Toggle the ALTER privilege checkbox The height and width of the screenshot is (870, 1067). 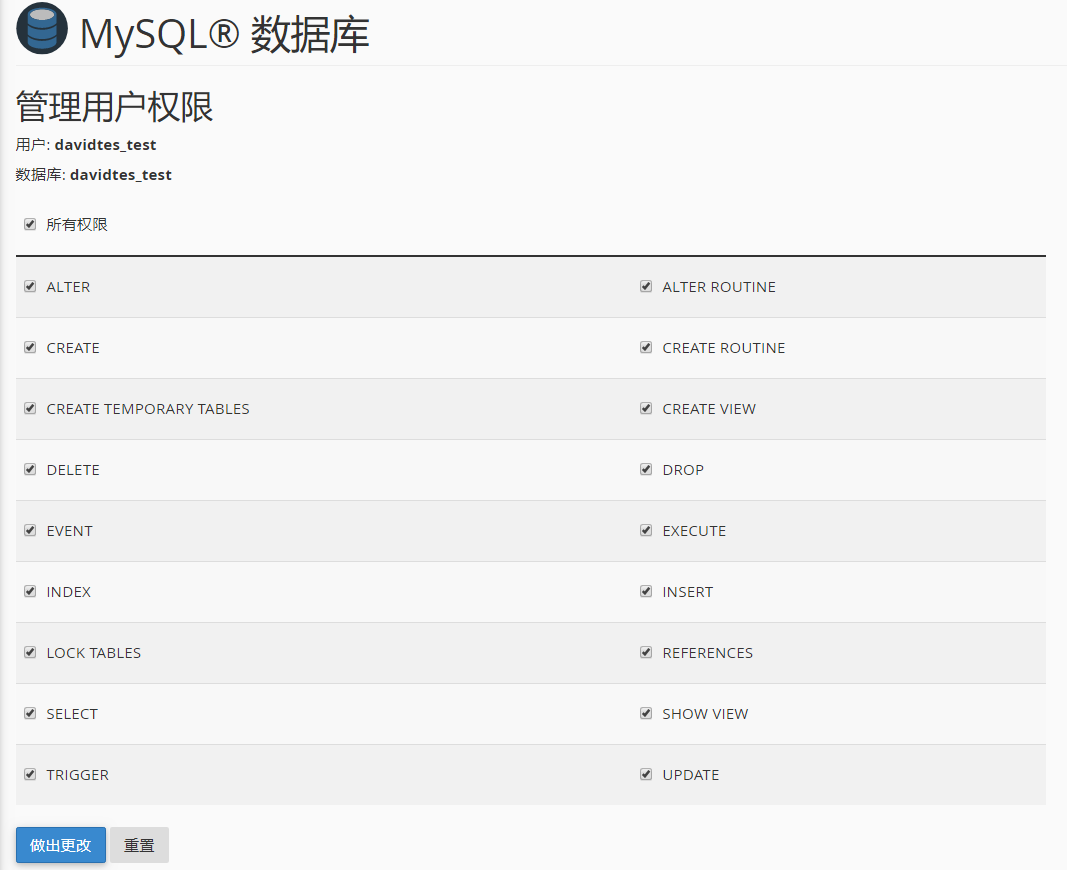[30, 286]
